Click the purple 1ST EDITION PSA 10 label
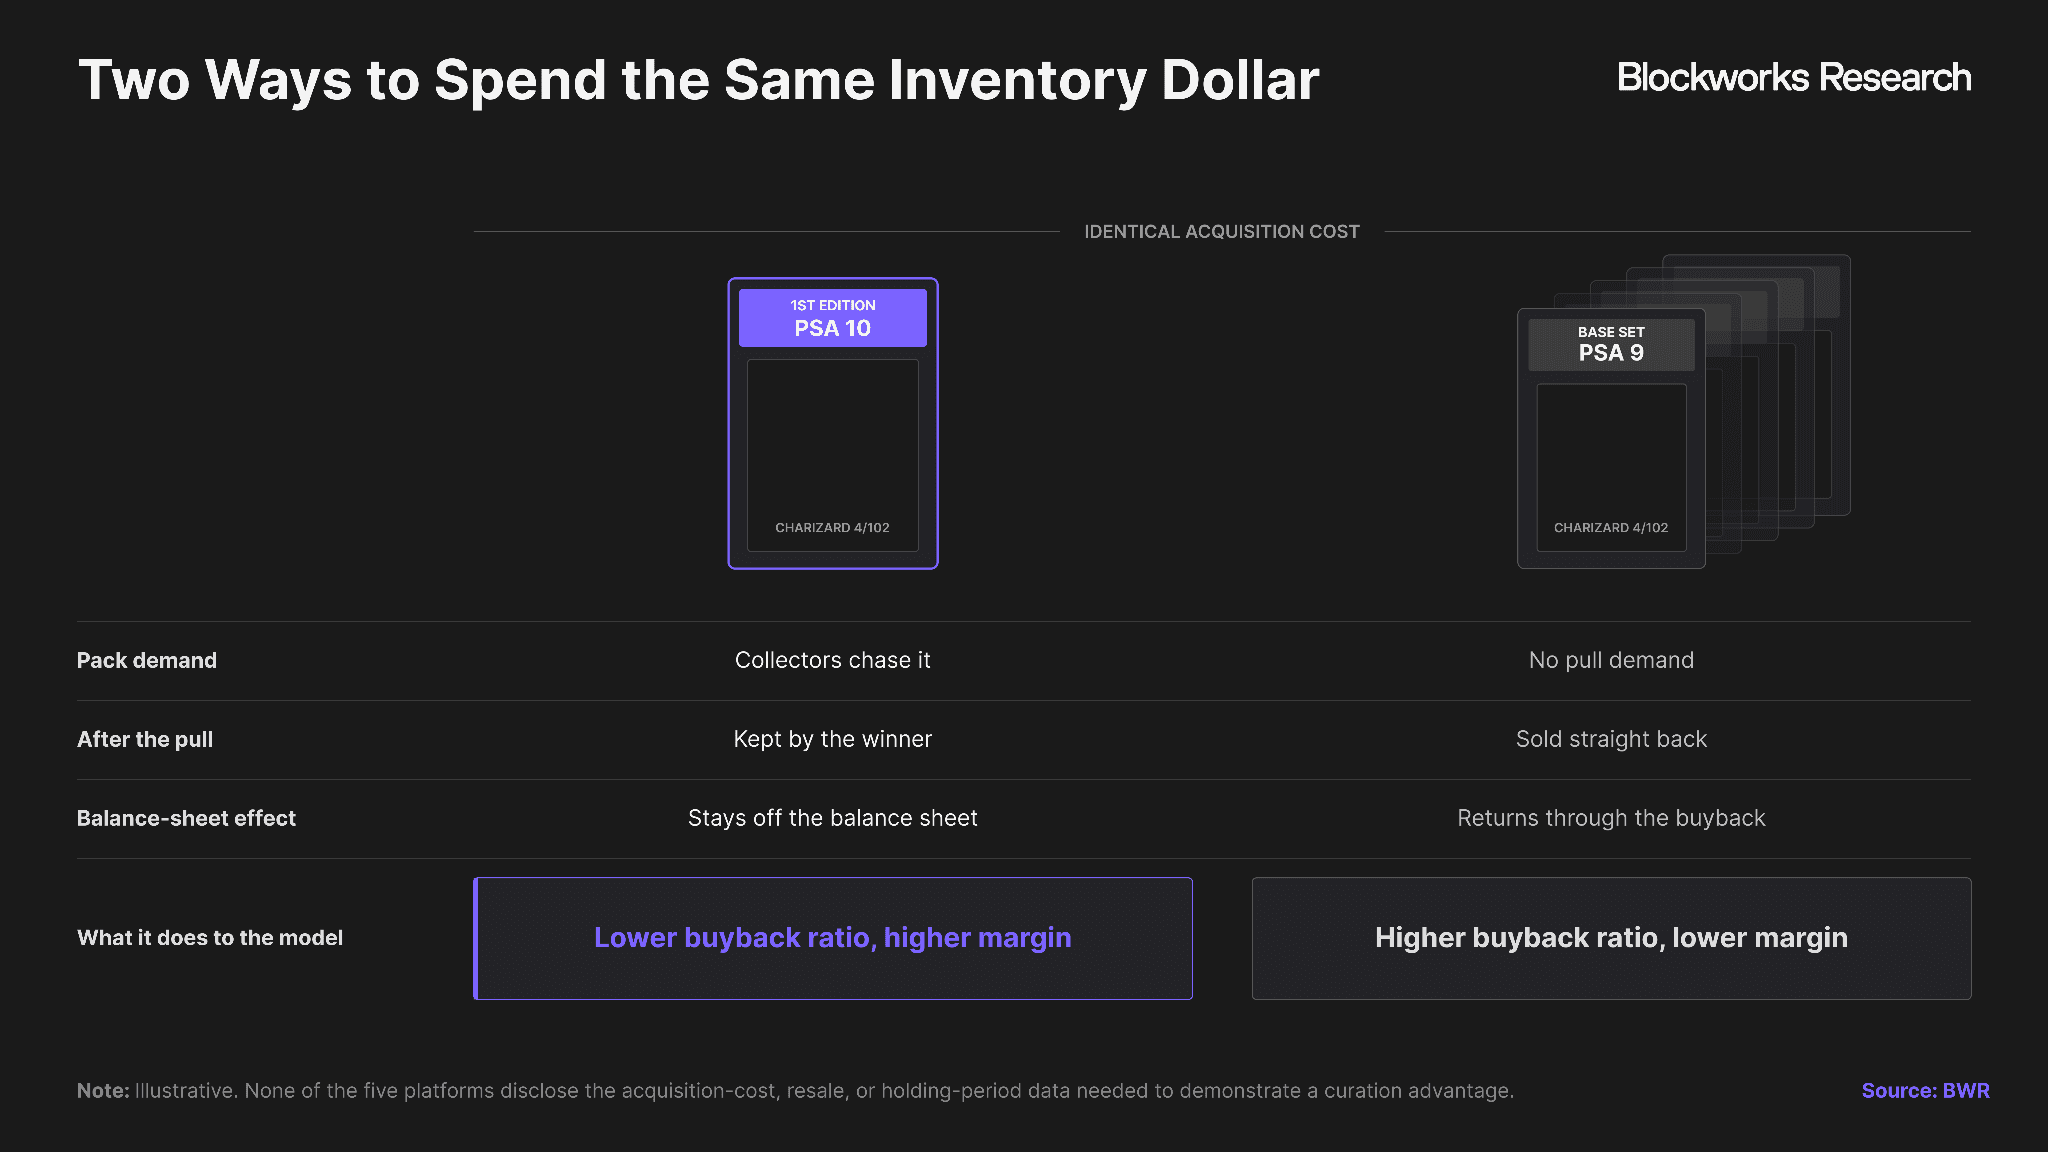Image resolution: width=2048 pixels, height=1152 pixels. [x=832, y=318]
